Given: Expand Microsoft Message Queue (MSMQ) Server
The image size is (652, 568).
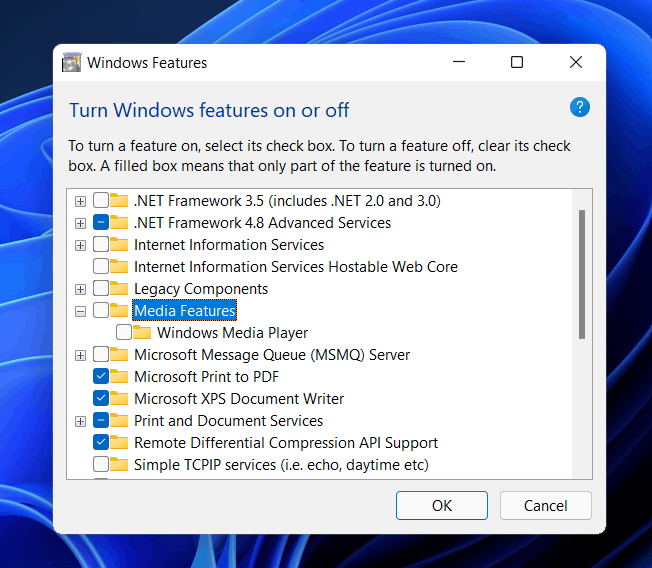Looking at the screenshot, I should click(x=80, y=355).
